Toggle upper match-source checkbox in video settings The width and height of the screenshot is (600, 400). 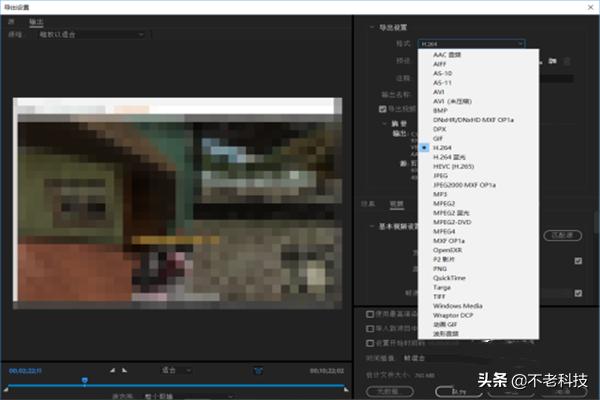[x=578, y=261]
